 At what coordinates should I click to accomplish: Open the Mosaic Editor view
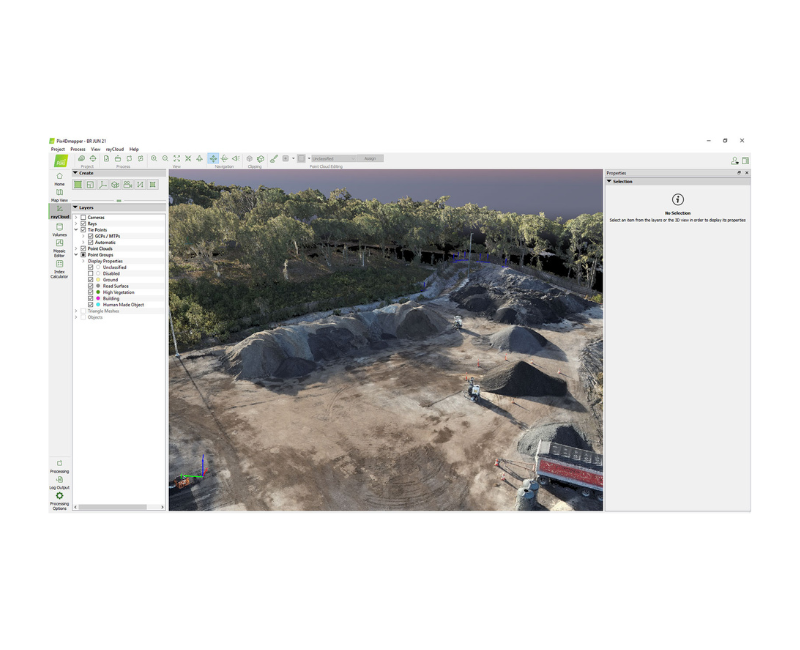[59, 248]
